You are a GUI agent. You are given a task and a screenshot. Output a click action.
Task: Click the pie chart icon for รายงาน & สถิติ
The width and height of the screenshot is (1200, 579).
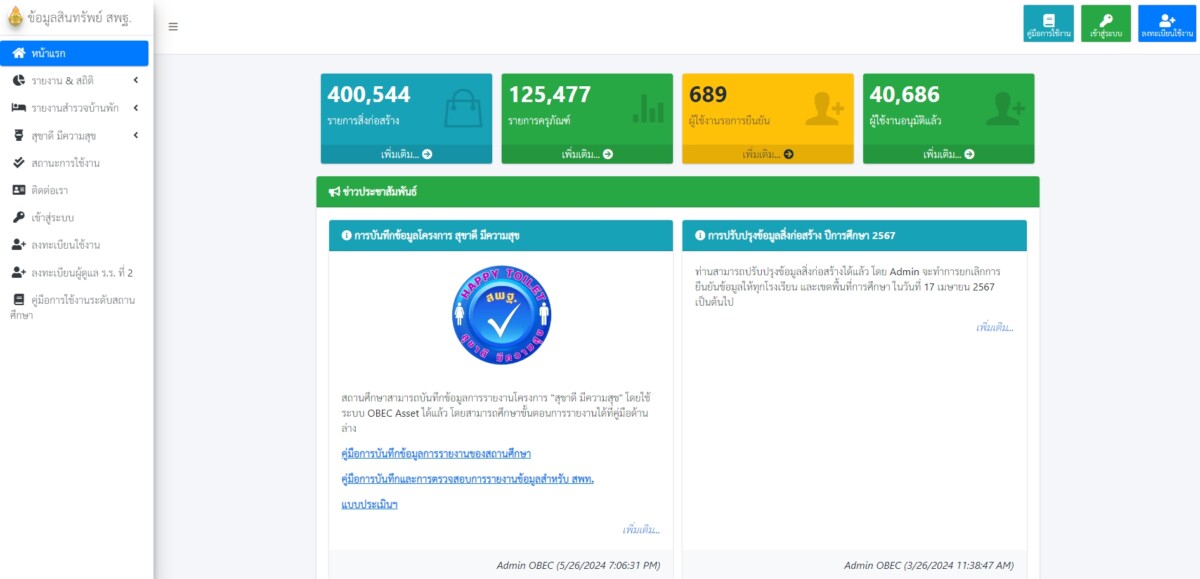pyautogui.click(x=19, y=80)
